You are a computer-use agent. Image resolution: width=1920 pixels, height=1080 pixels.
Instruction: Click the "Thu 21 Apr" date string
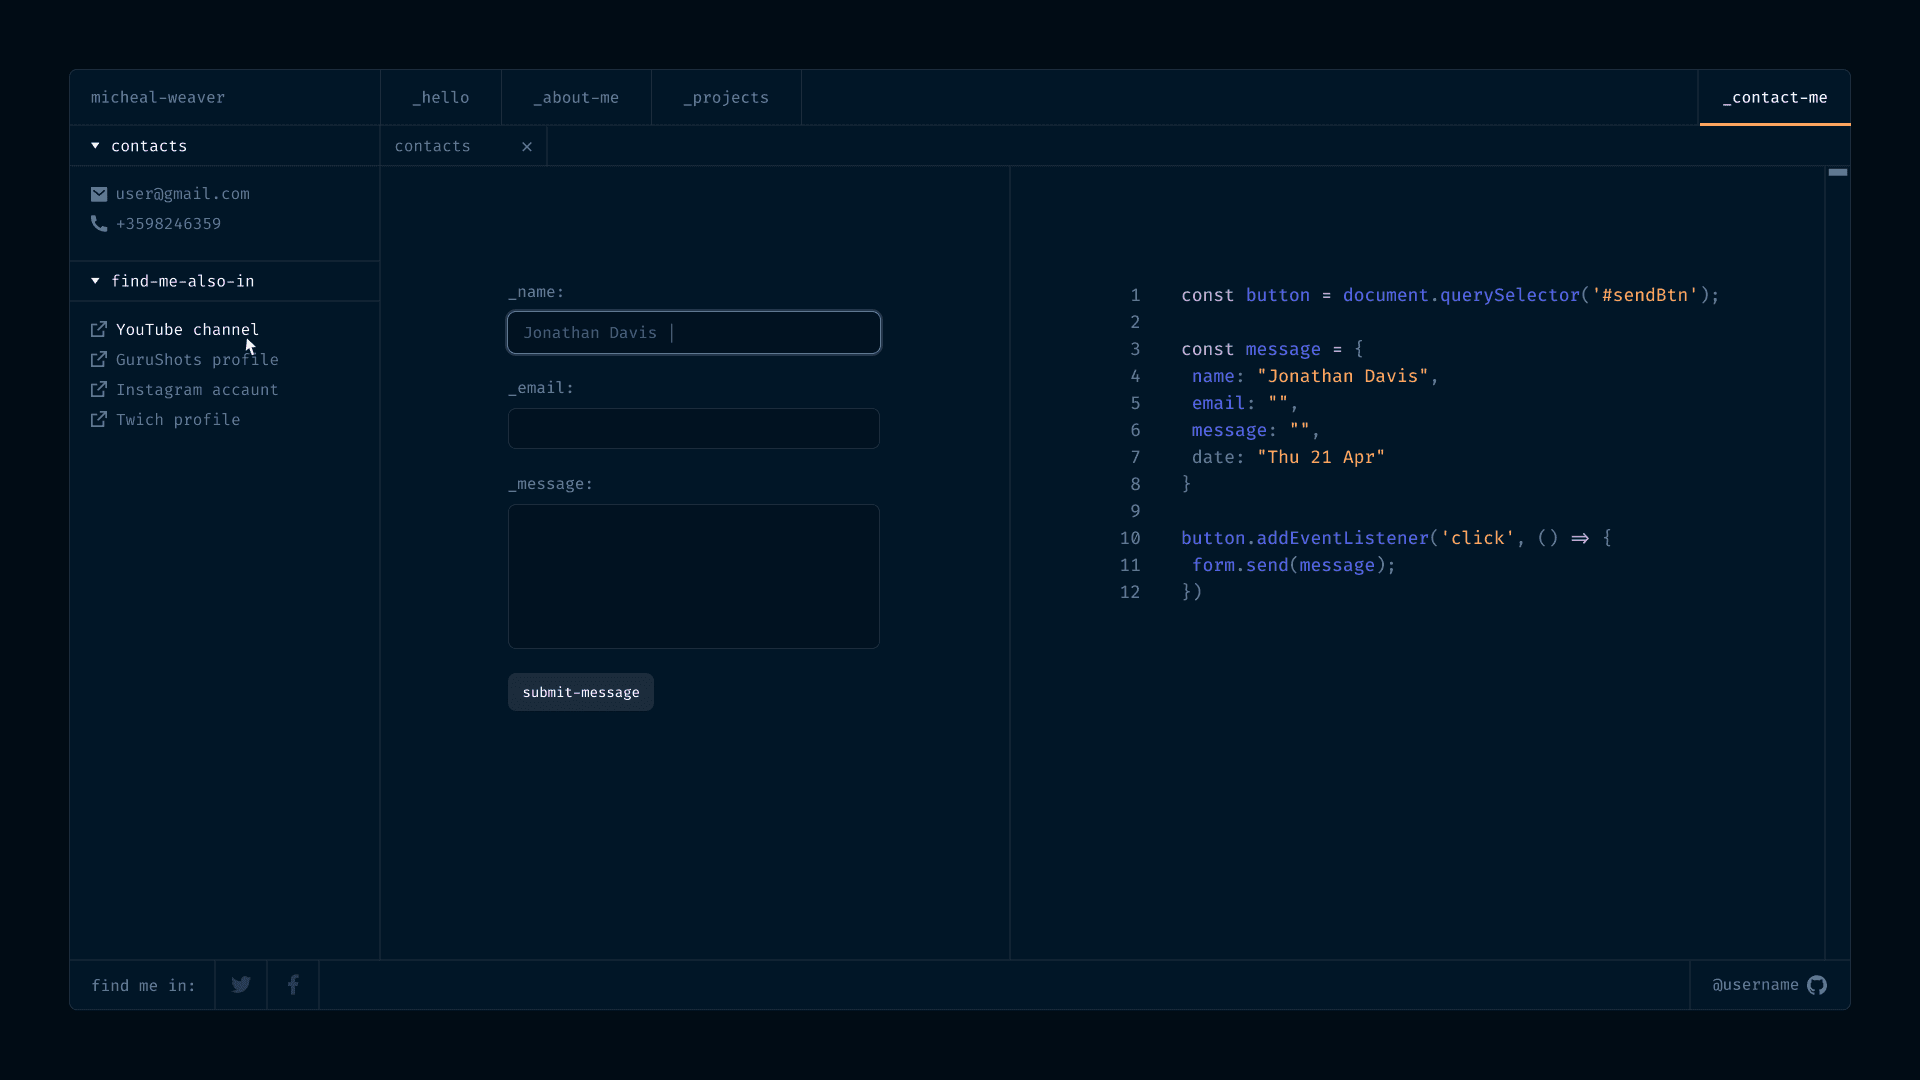tap(1321, 457)
